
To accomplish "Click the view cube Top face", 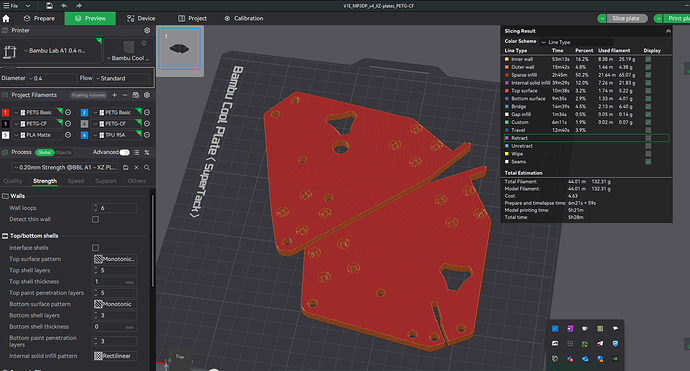I will 180,357.
